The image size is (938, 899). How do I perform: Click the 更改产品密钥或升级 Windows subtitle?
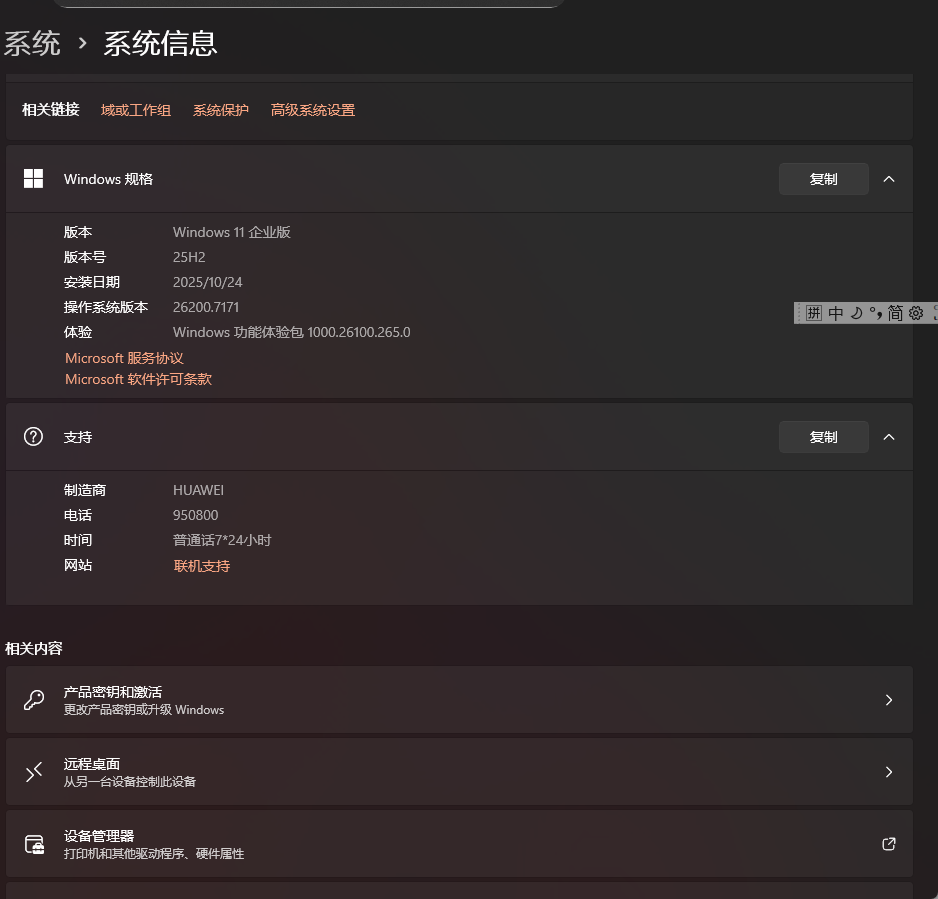click(144, 710)
